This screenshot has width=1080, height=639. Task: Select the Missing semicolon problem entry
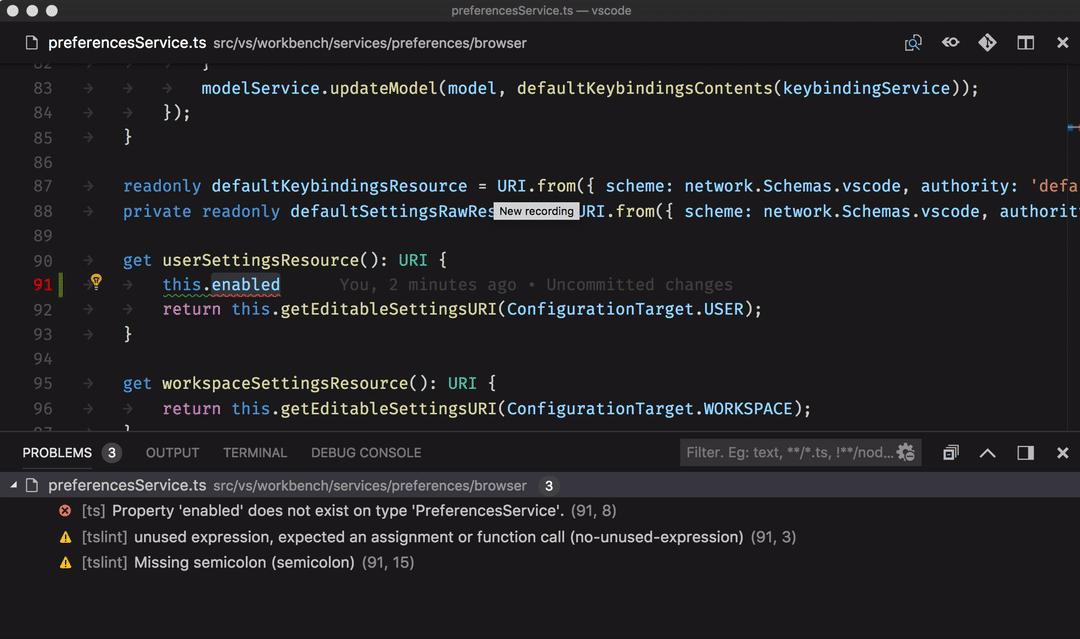(x=250, y=562)
